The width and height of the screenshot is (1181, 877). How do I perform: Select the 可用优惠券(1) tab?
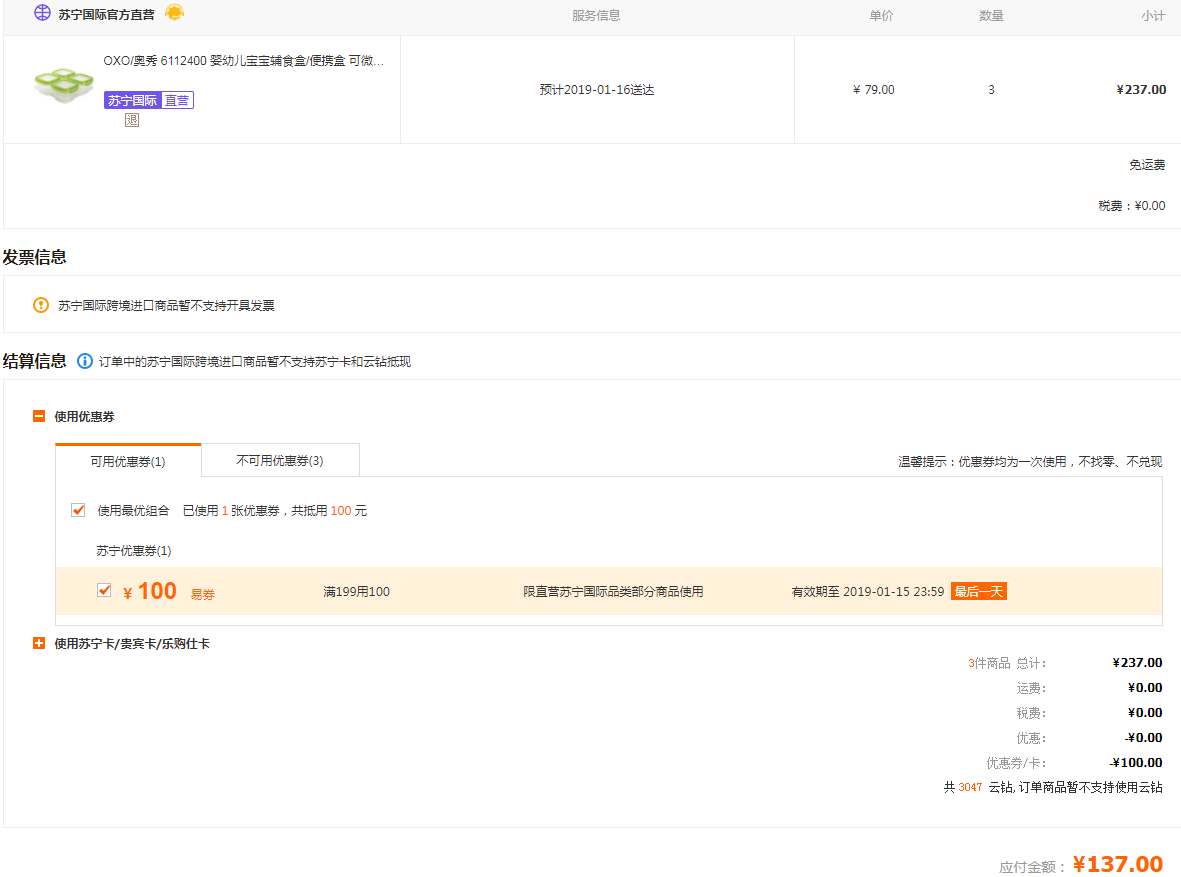tap(127, 461)
